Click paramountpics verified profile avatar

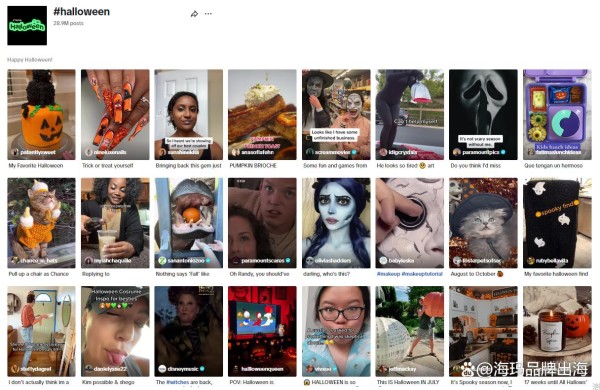click(456, 152)
